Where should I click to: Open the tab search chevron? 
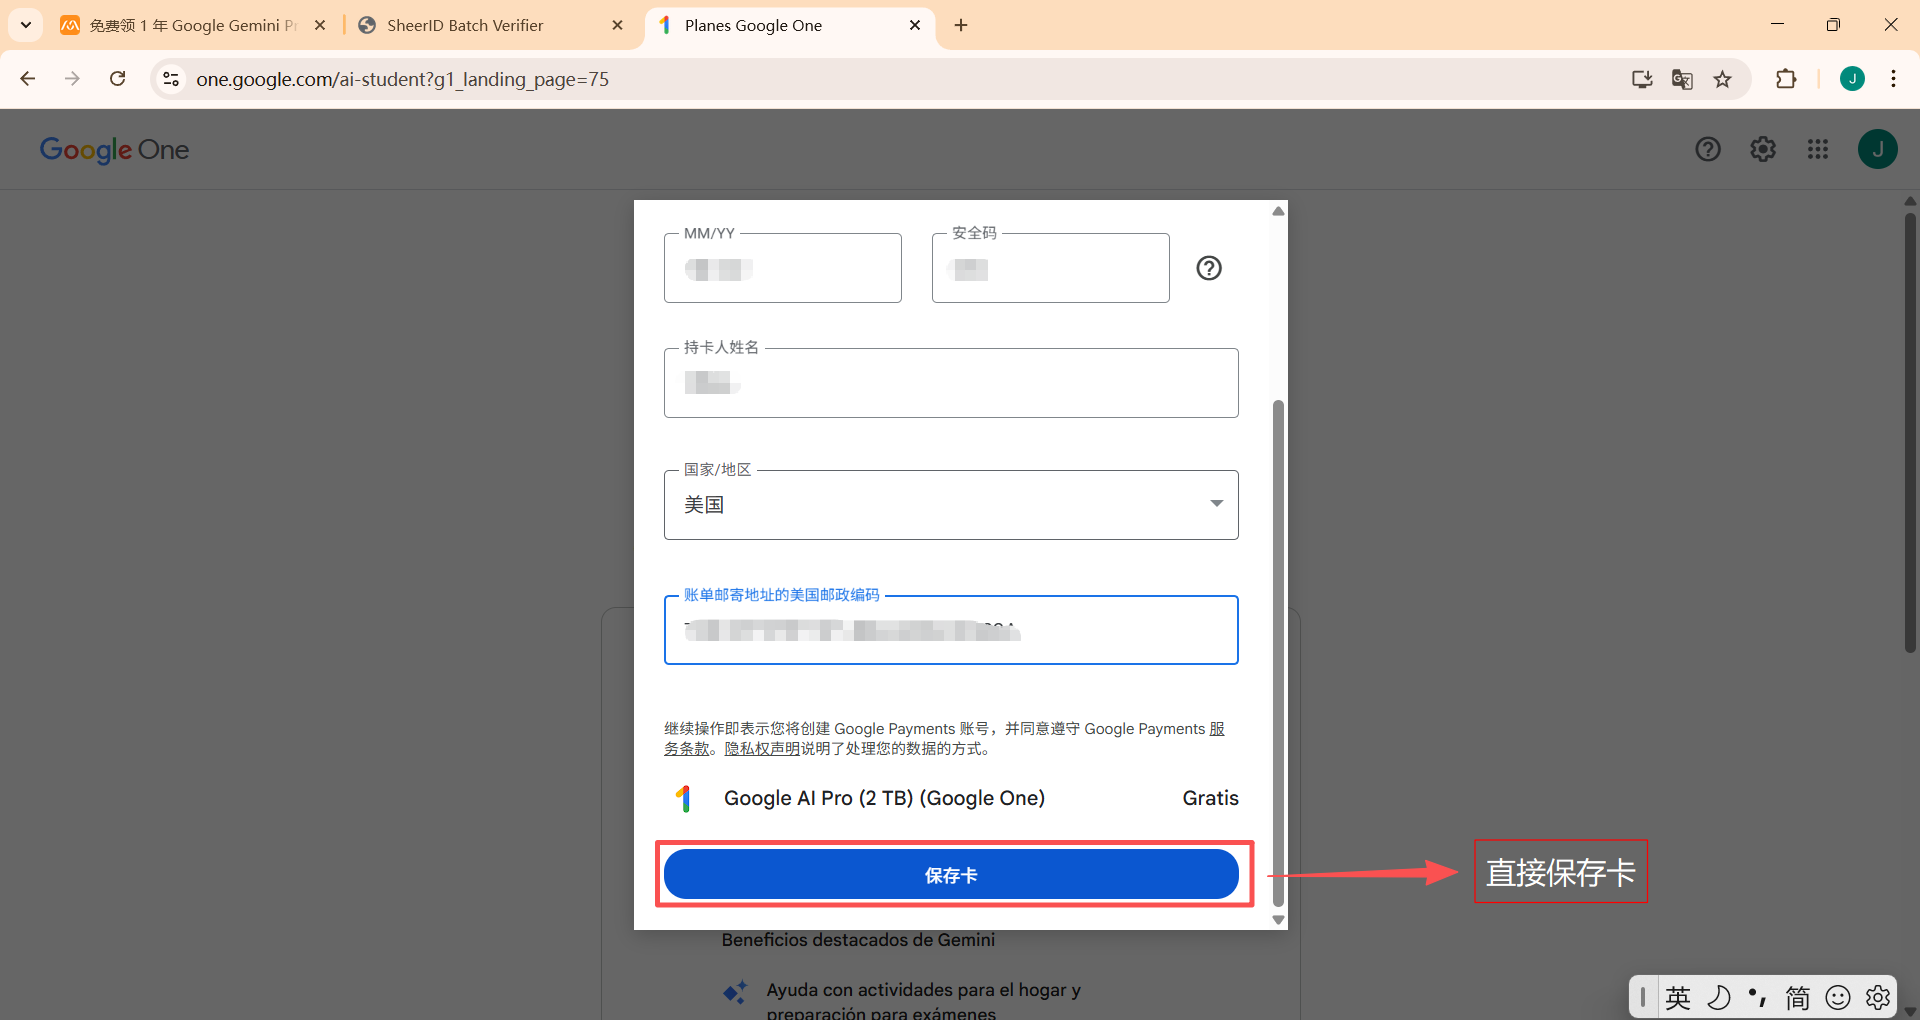click(25, 24)
